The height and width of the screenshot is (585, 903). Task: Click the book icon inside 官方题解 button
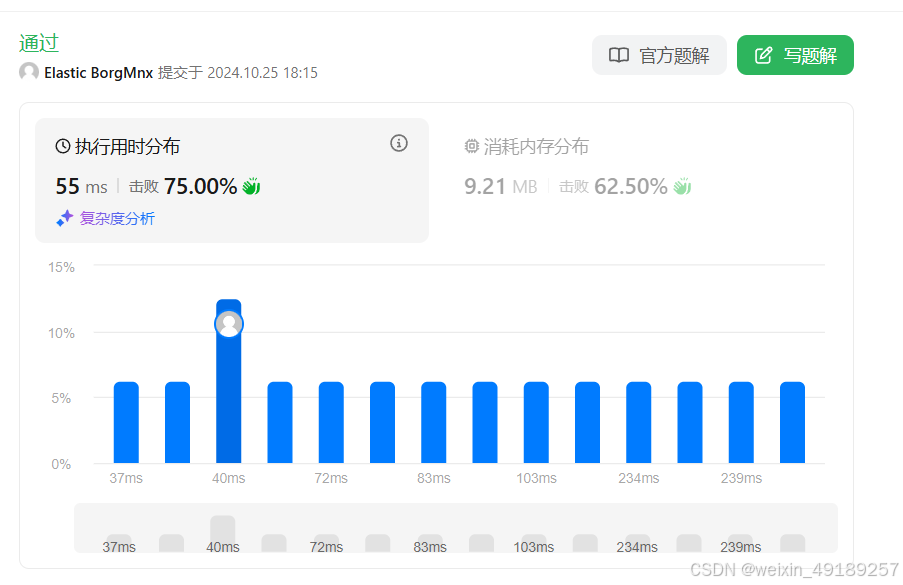point(618,55)
